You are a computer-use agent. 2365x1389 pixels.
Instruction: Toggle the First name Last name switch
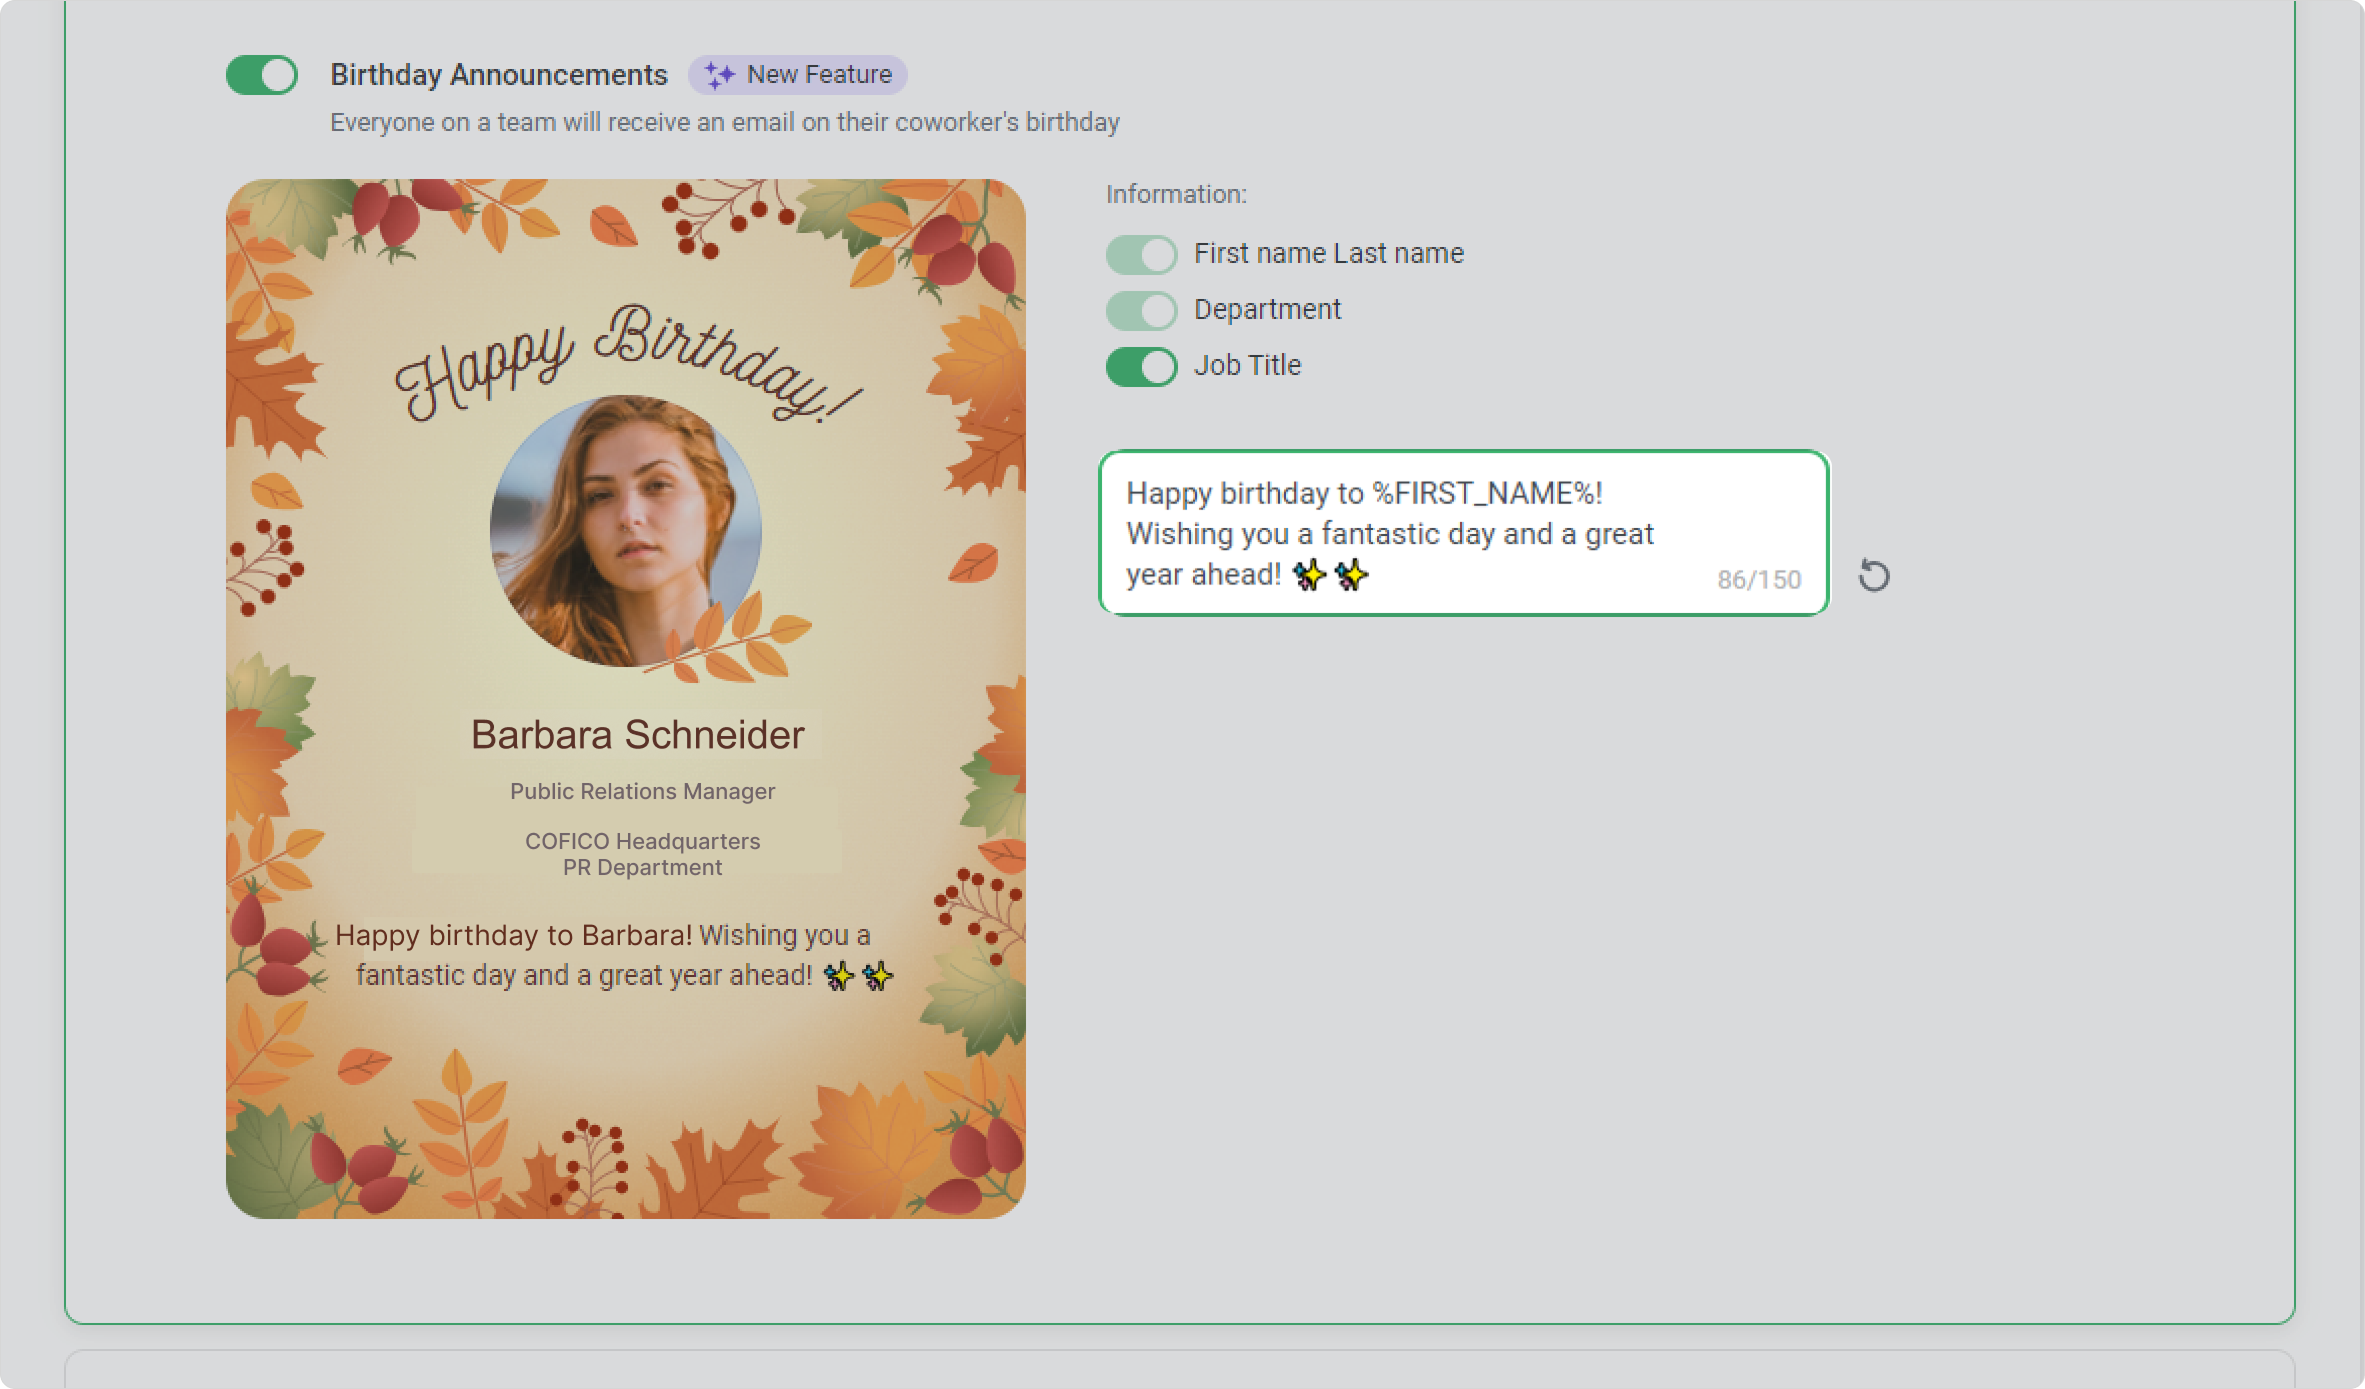[x=1141, y=254]
